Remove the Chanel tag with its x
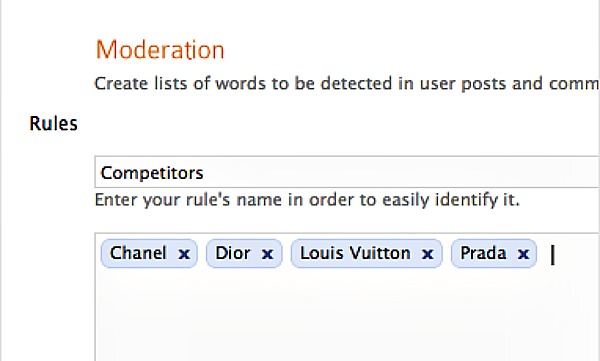Screen dimensions: 600x361 click(x=184, y=254)
